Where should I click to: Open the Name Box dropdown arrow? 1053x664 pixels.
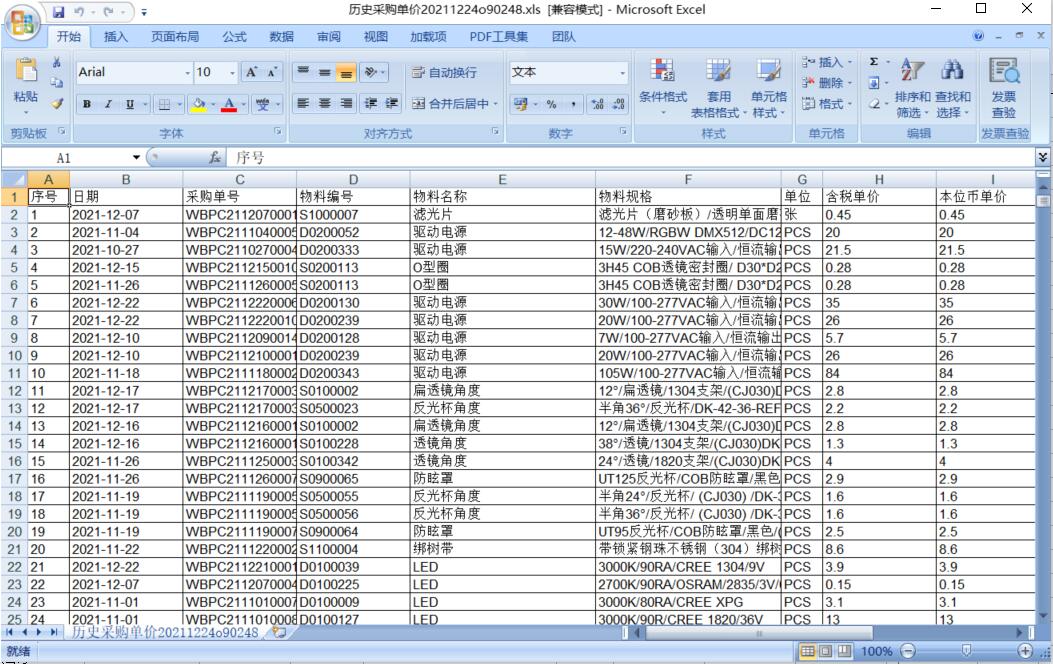click(x=137, y=158)
